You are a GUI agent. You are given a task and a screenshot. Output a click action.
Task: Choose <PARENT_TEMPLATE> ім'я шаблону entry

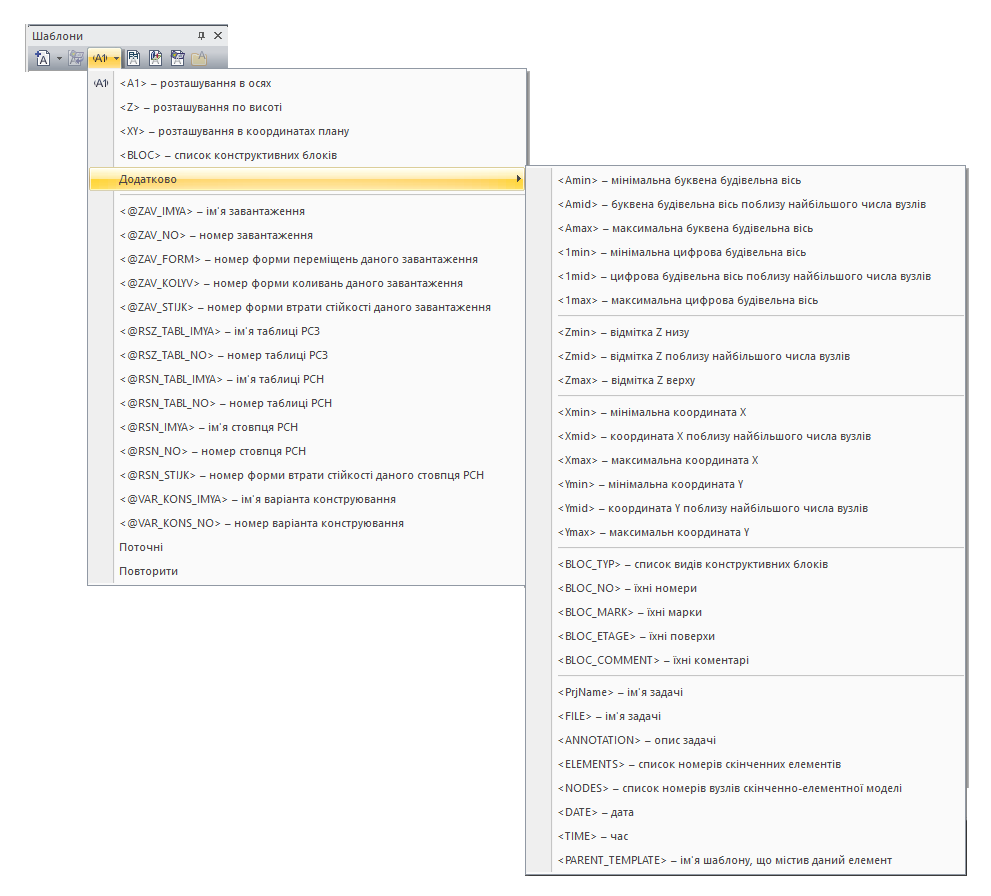point(724,860)
